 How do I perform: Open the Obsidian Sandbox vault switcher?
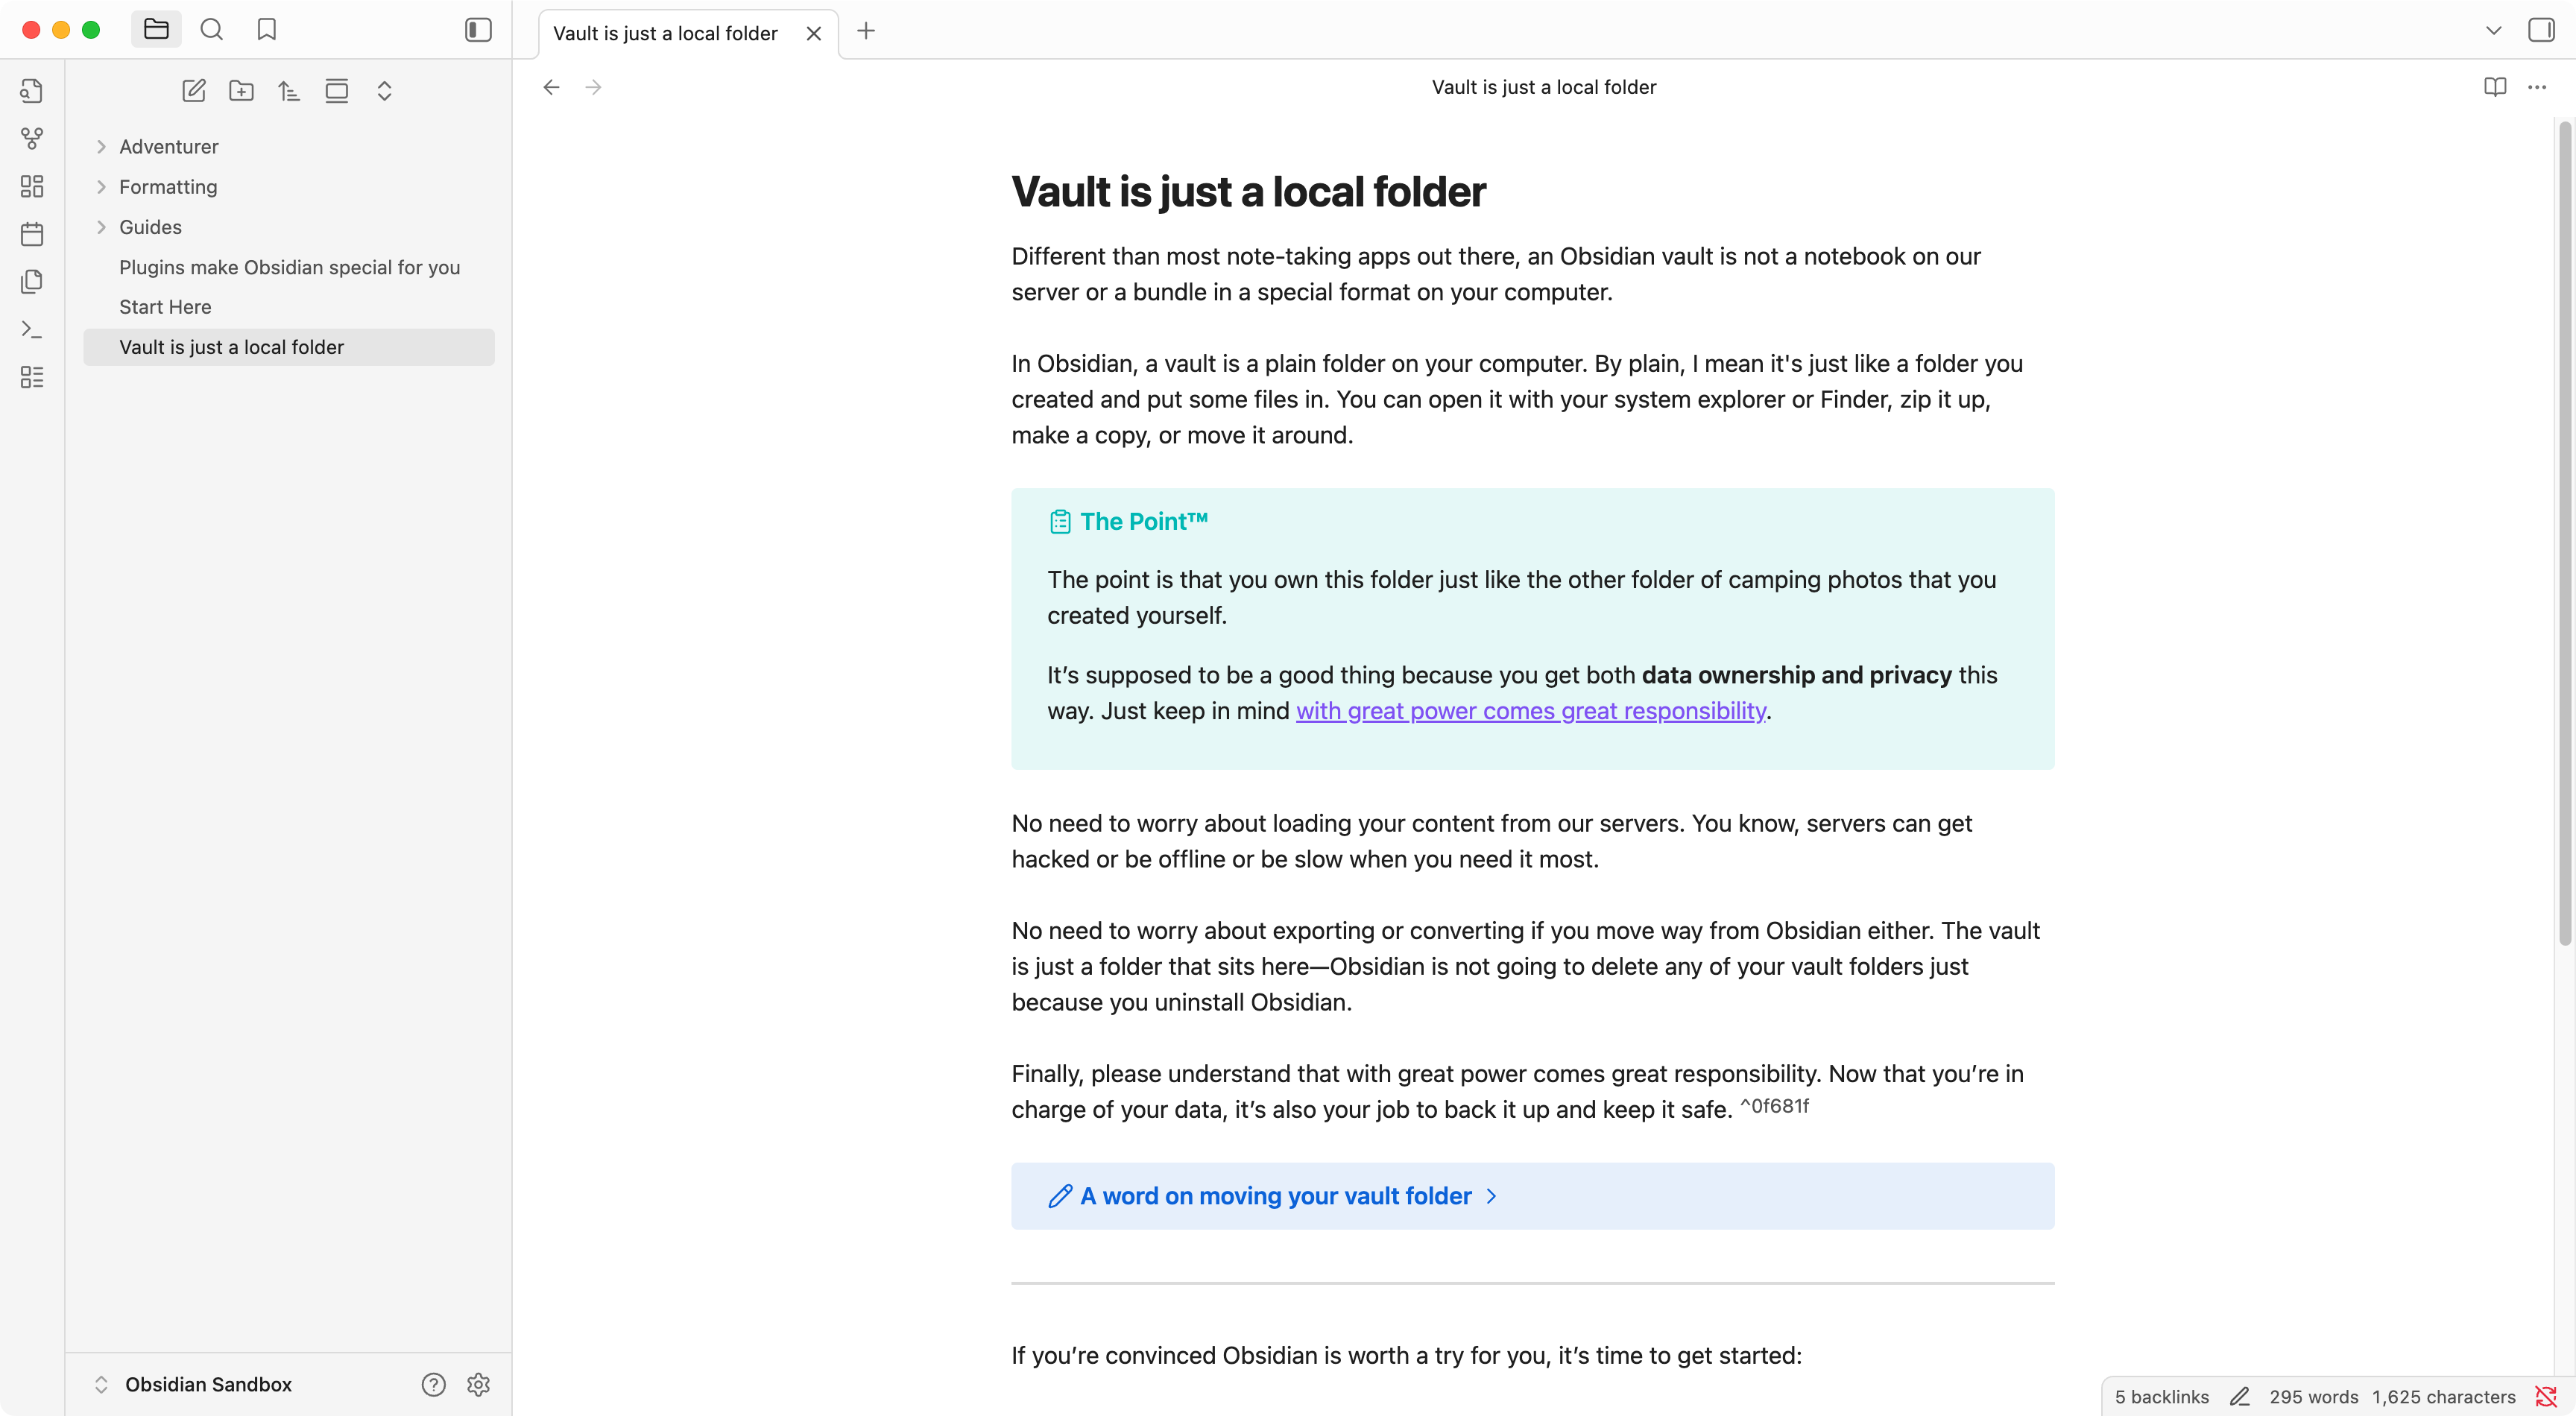(x=207, y=1384)
